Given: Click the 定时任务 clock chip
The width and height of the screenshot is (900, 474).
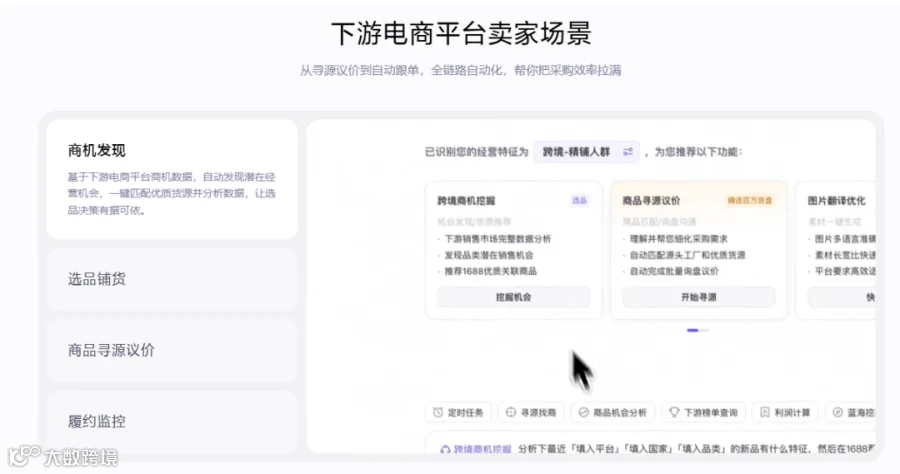Looking at the screenshot, I should tap(458, 412).
